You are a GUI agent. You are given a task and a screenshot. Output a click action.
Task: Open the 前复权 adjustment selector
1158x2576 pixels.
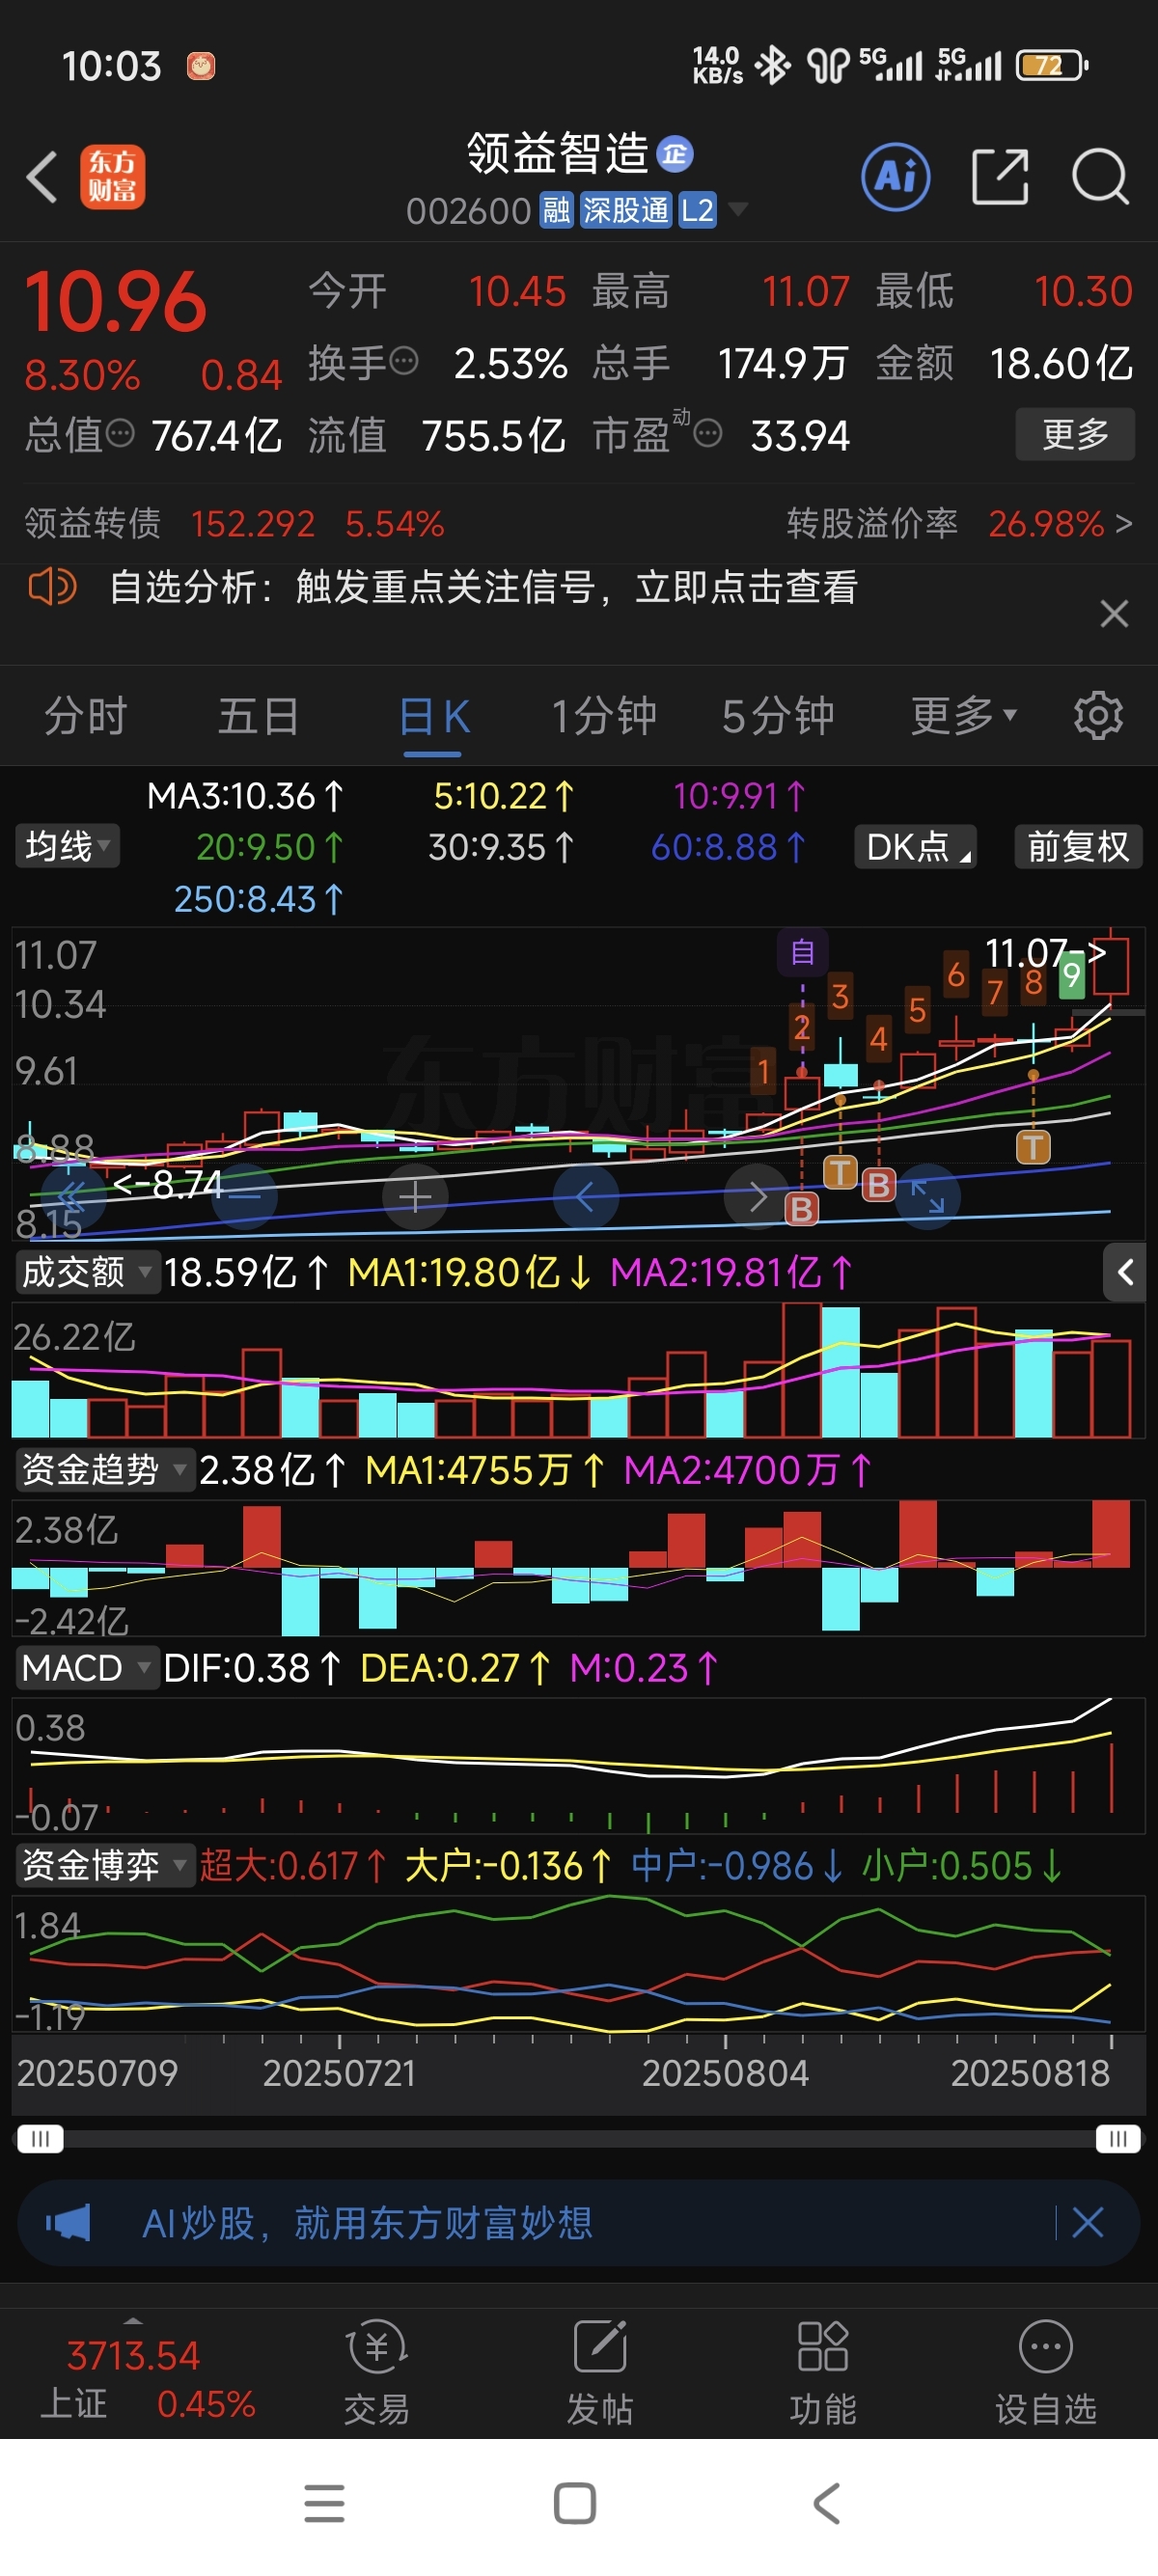point(1078,846)
